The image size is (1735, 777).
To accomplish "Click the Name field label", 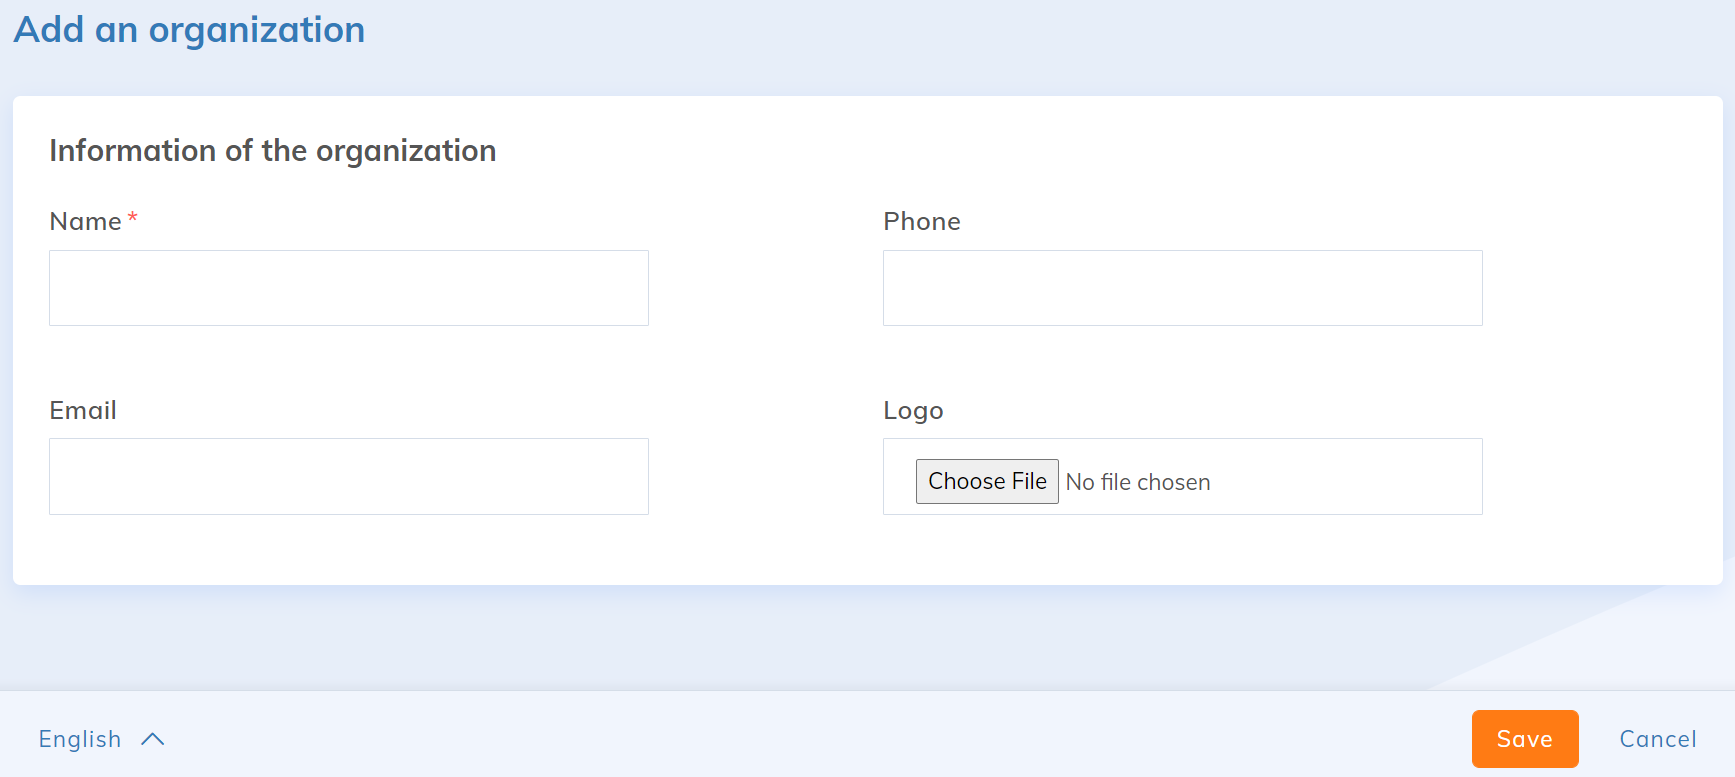I will pos(85,222).
